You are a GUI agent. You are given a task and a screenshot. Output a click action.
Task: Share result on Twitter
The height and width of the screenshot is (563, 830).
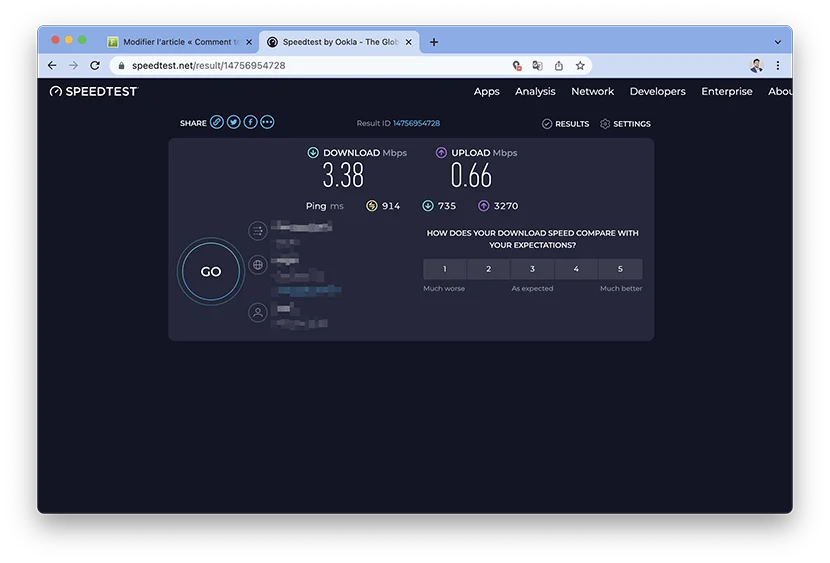pos(233,122)
